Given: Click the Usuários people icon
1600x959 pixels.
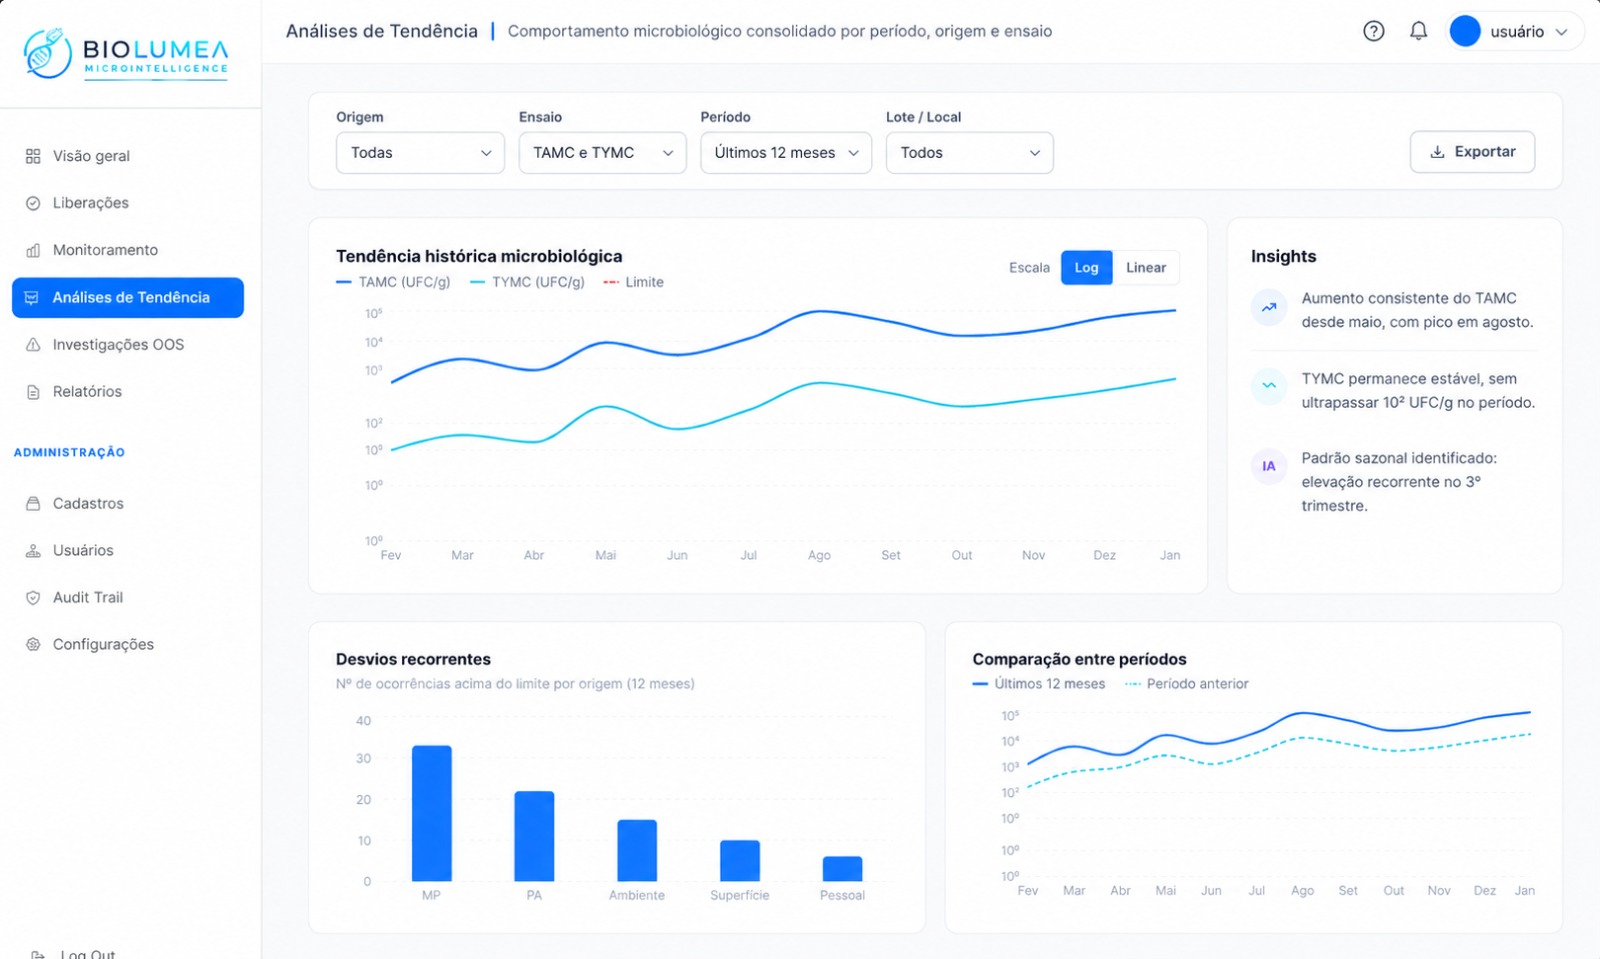Looking at the screenshot, I should point(33,551).
